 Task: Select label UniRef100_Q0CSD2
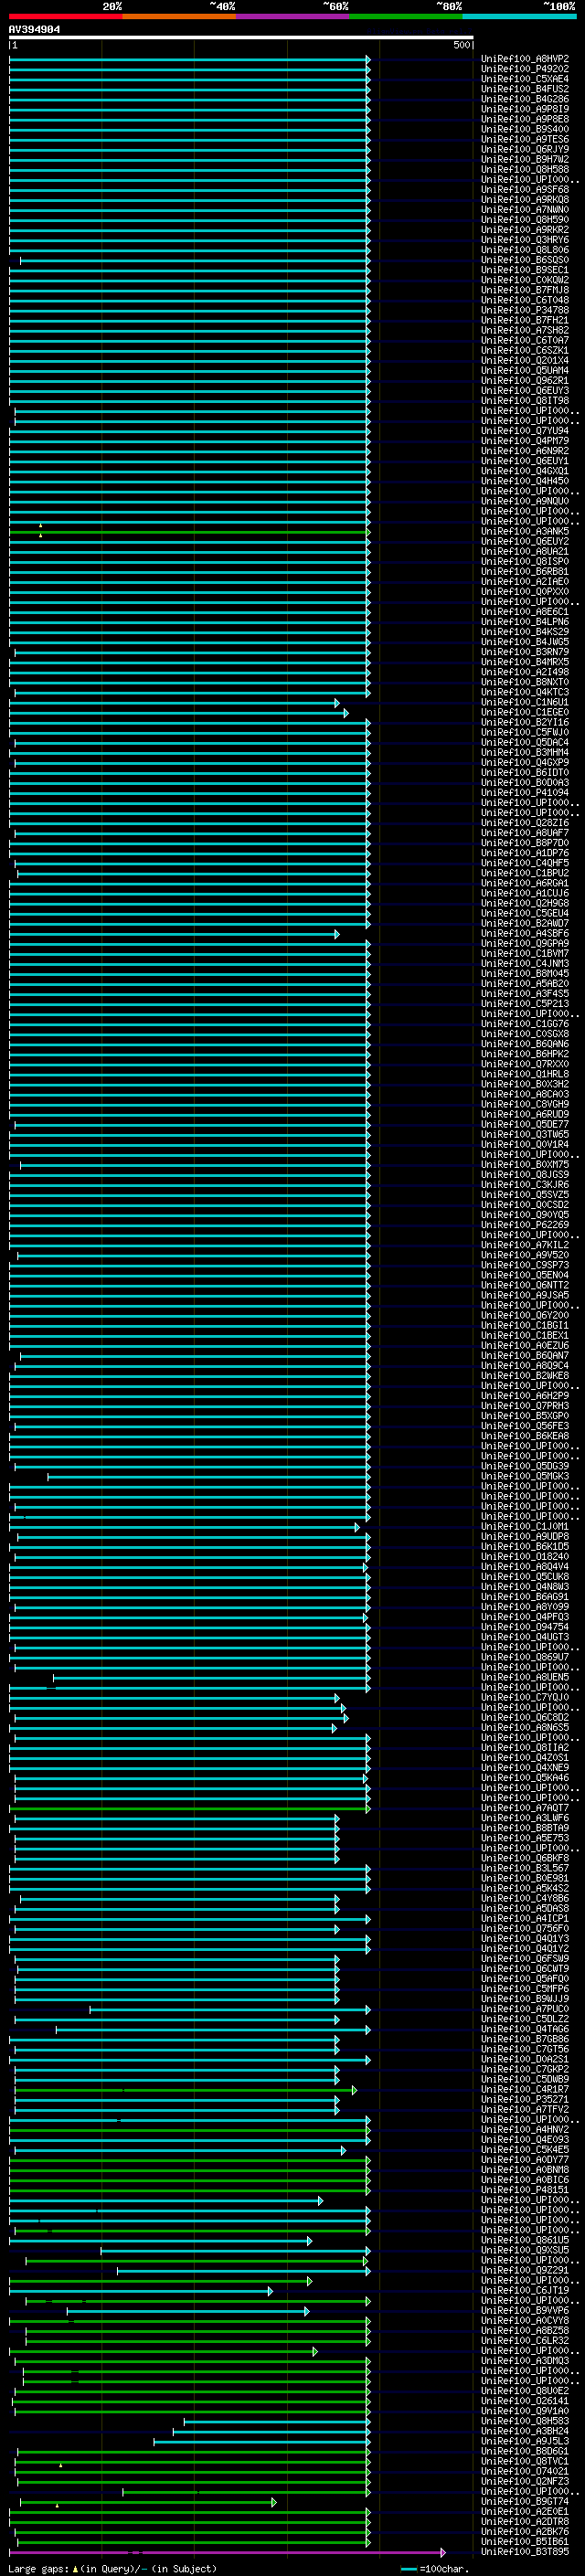[525, 1205]
